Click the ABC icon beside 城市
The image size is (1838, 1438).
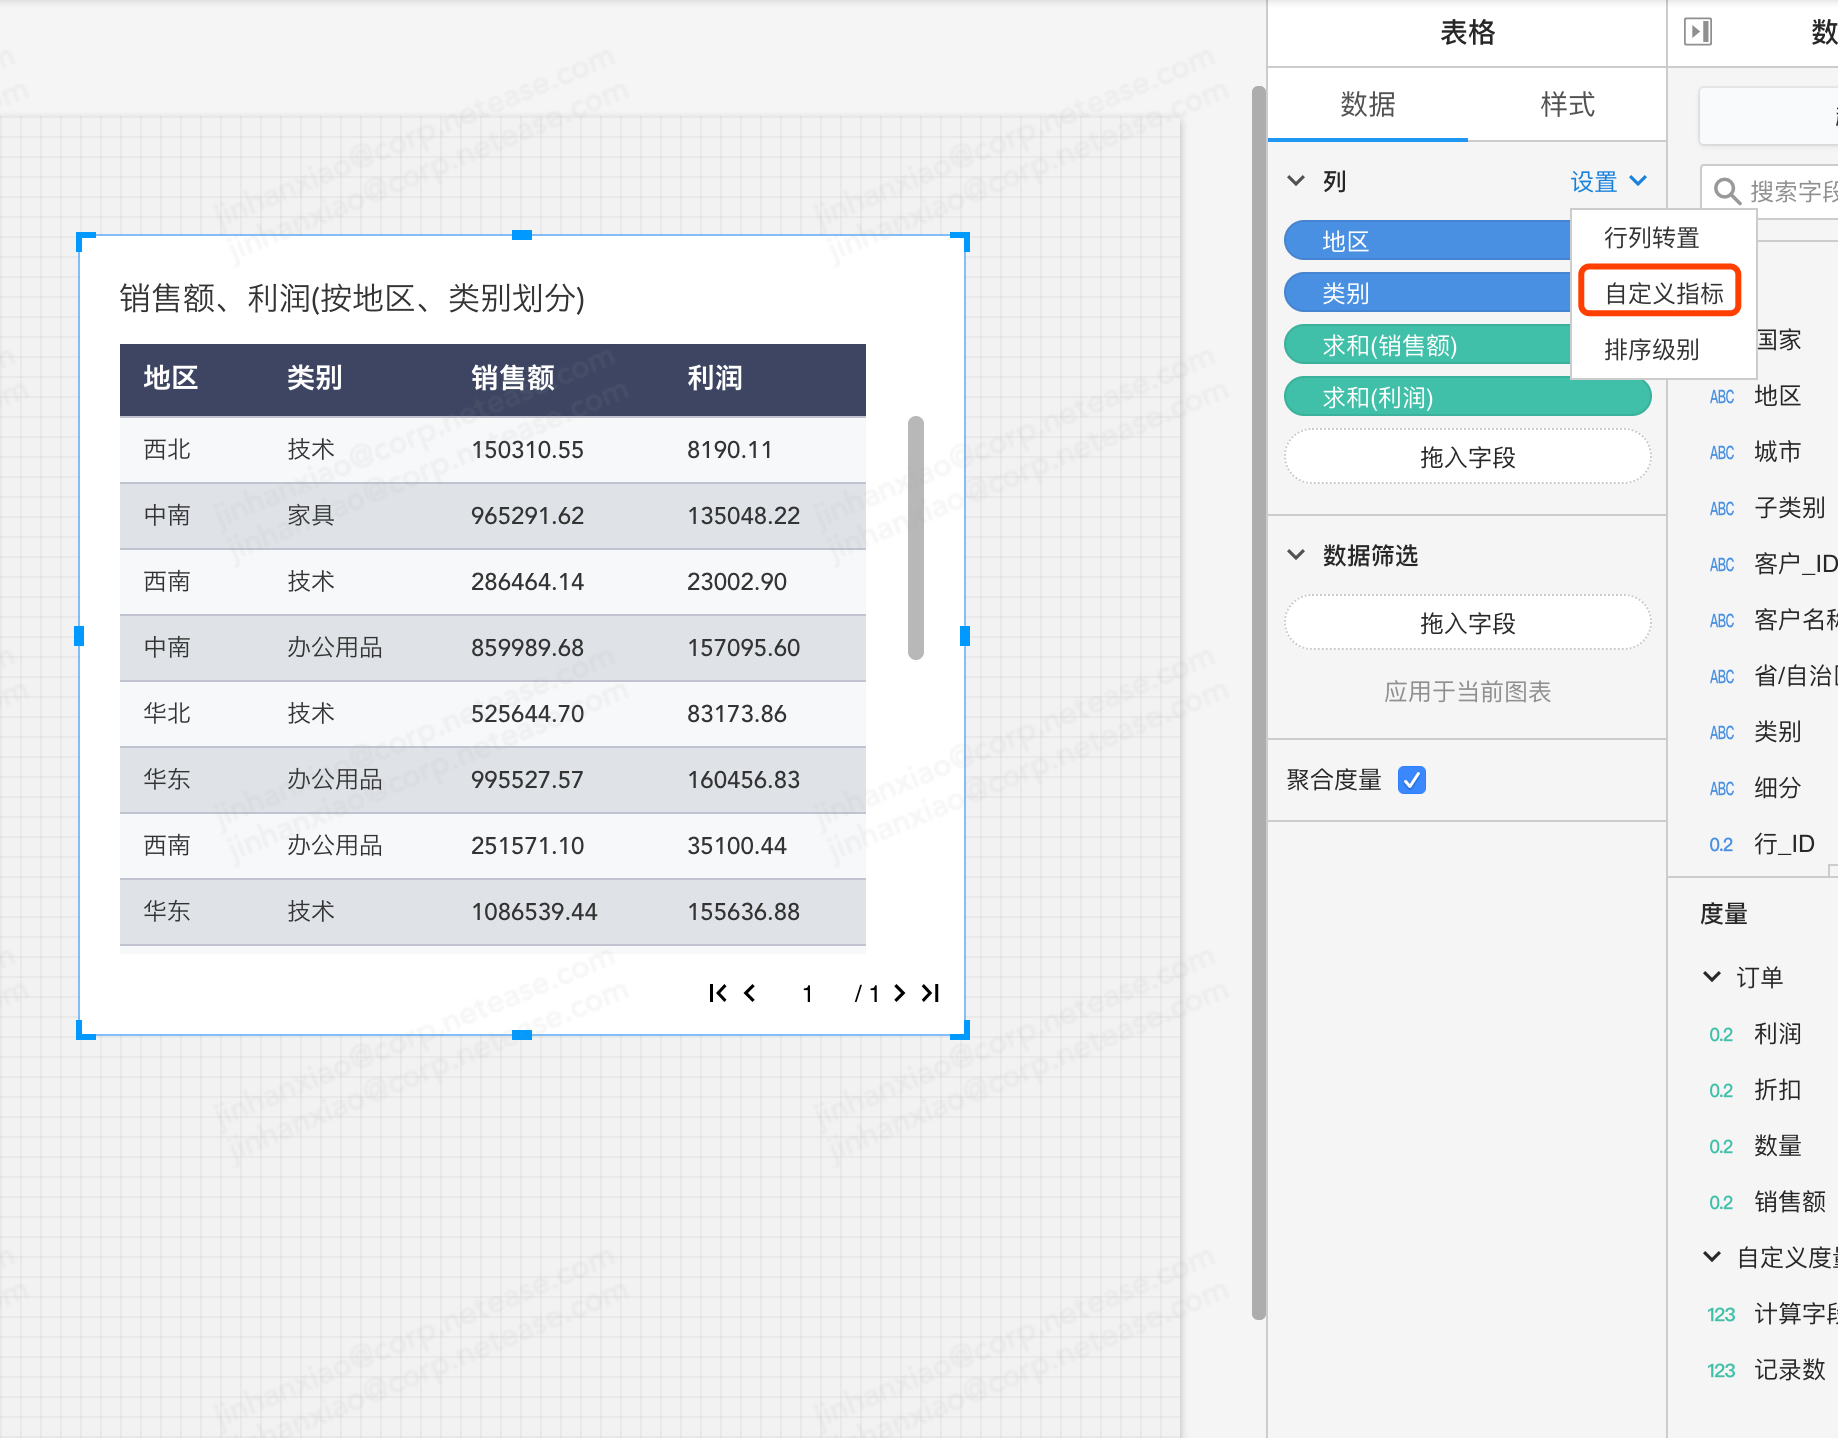1721,452
